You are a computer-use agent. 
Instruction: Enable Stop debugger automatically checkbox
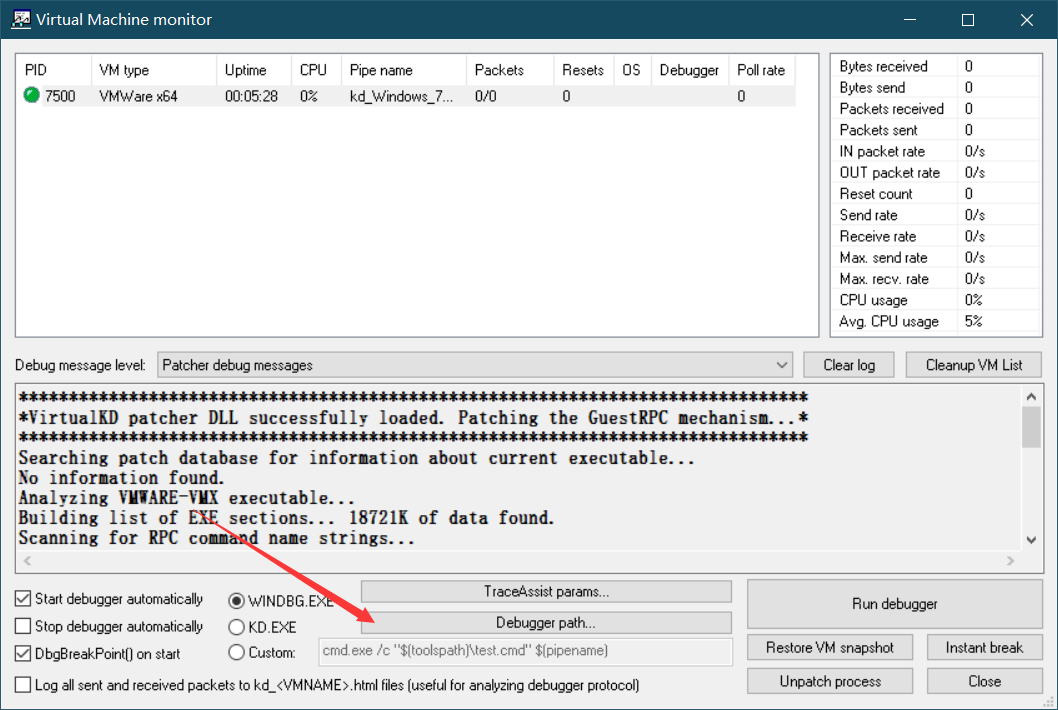23,626
